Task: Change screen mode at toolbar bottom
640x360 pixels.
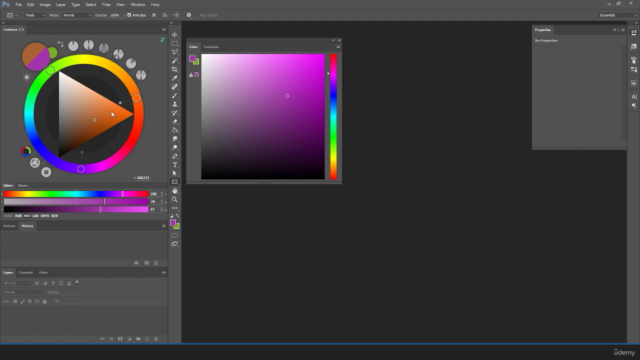Action: tap(175, 244)
